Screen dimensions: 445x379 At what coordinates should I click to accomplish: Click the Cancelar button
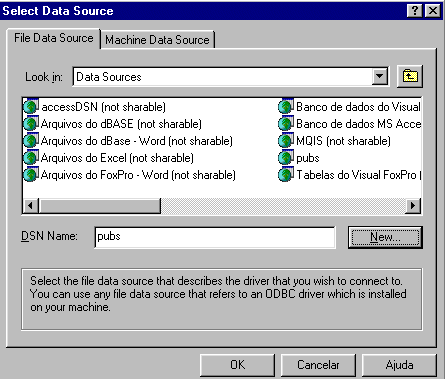318,365
